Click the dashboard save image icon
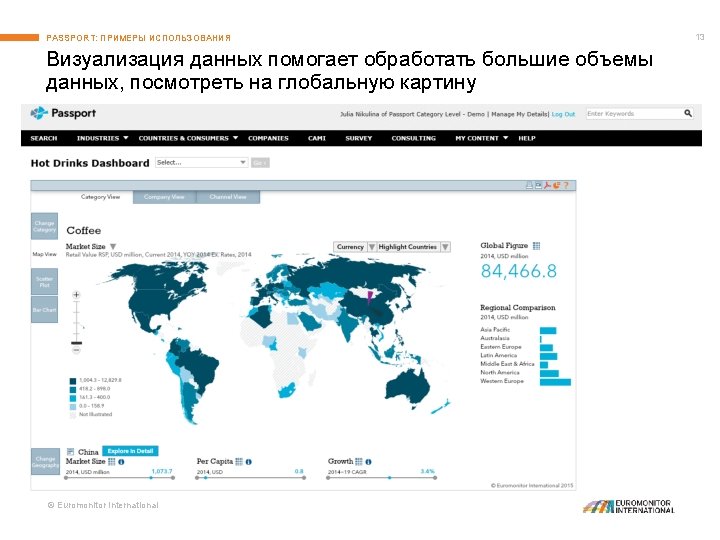This screenshot has height=540, width=720. (x=538, y=185)
